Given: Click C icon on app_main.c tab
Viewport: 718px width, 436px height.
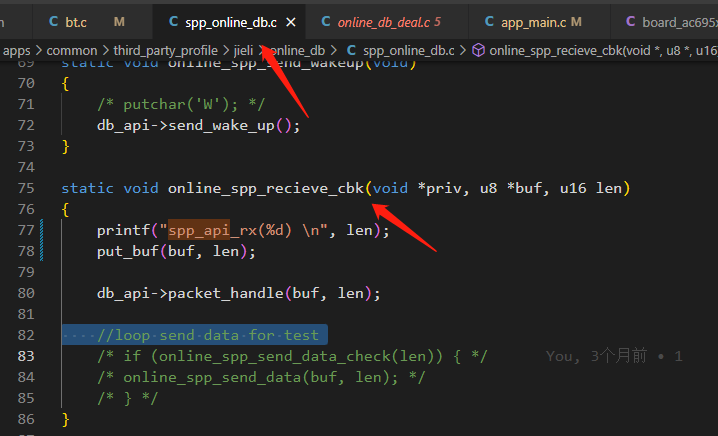Looking at the screenshot, I should click(x=489, y=22).
